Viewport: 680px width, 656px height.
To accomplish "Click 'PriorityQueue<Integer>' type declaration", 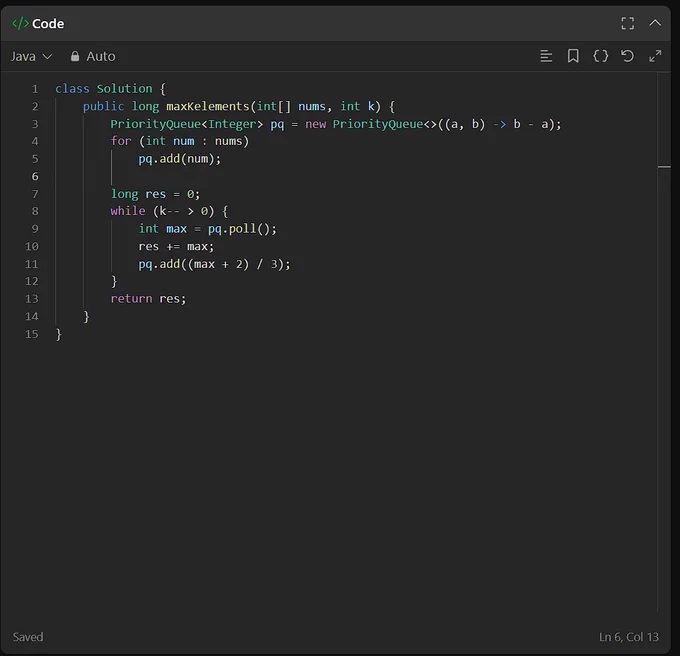I will pyautogui.click(x=186, y=124).
